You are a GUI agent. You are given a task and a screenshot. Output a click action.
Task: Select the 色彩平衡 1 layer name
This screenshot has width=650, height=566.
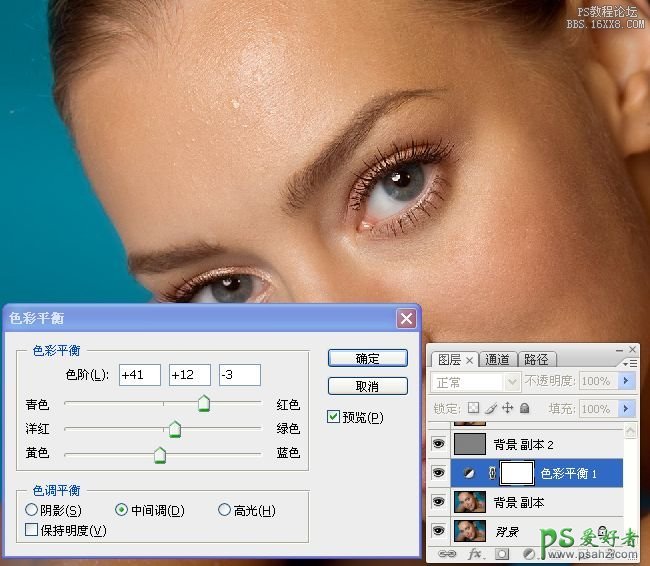coord(568,474)
